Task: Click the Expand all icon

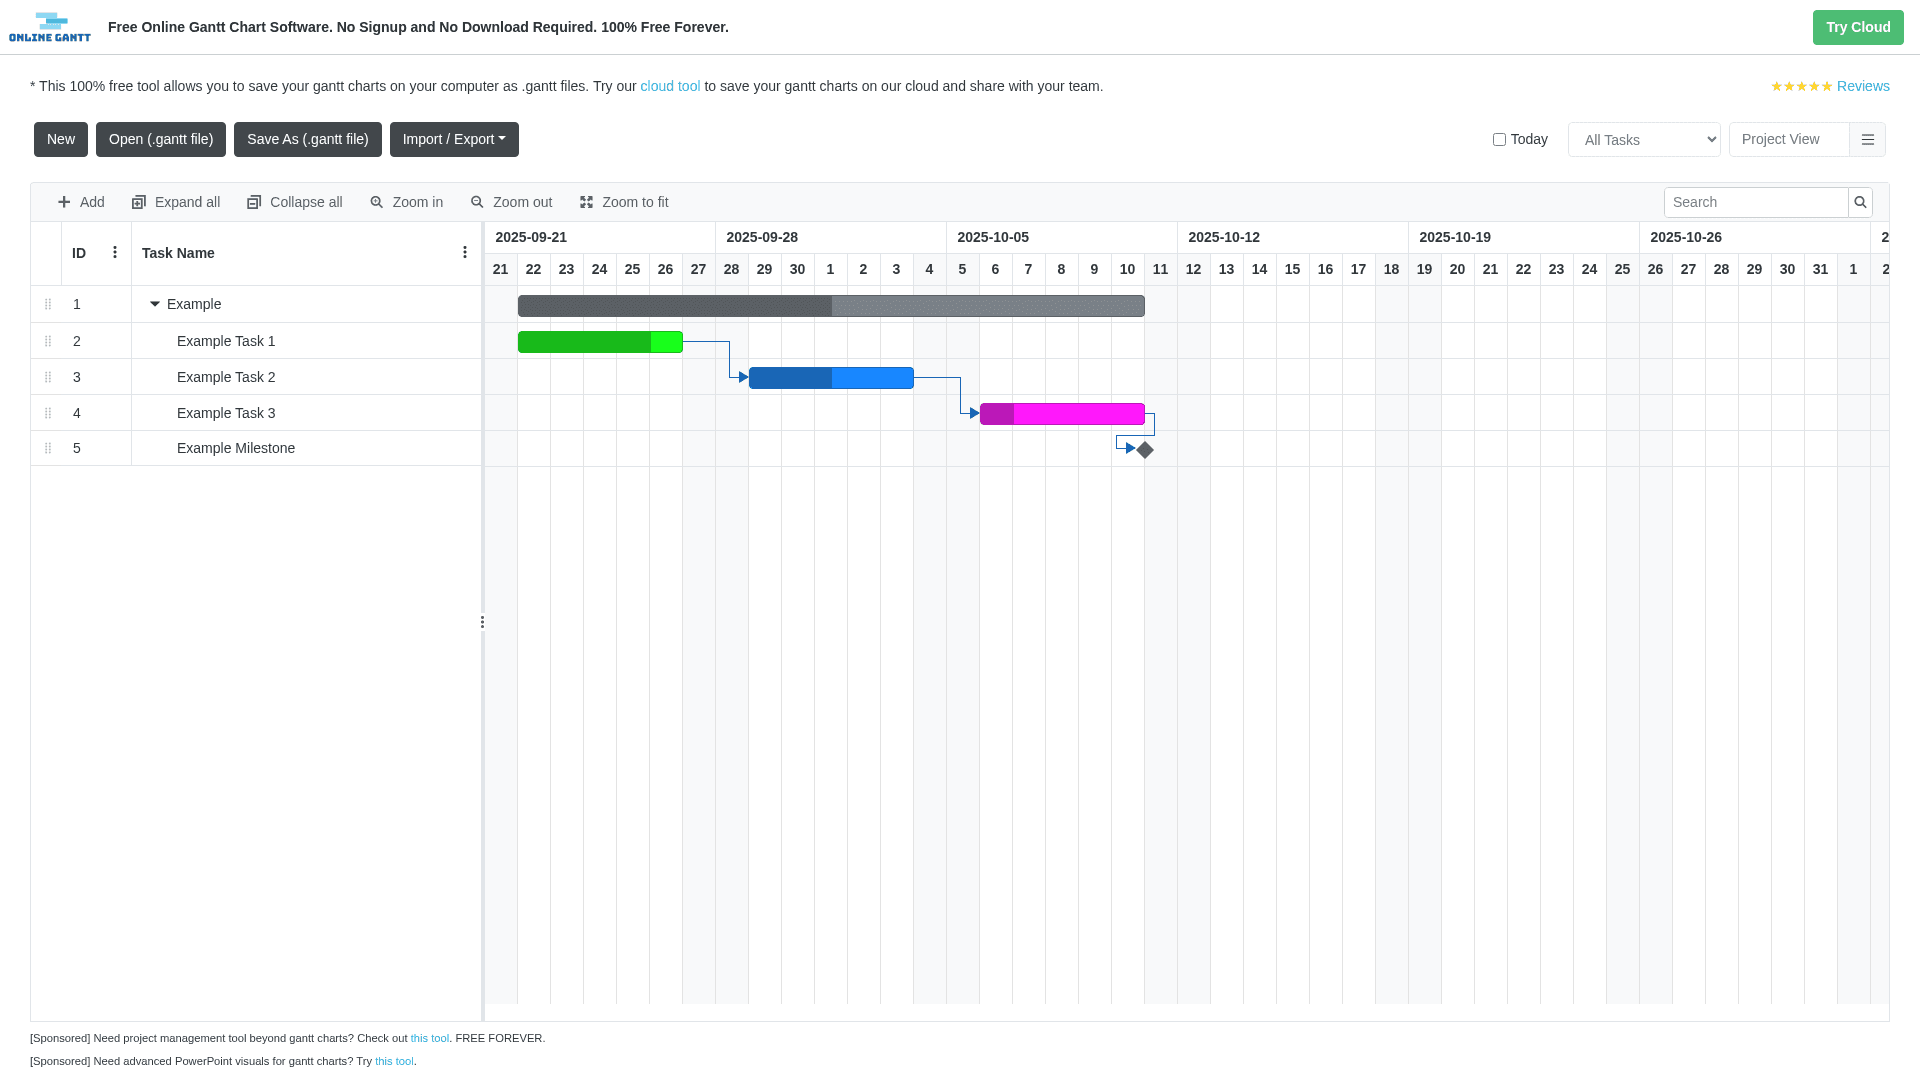Action: (x=139, y=202)
